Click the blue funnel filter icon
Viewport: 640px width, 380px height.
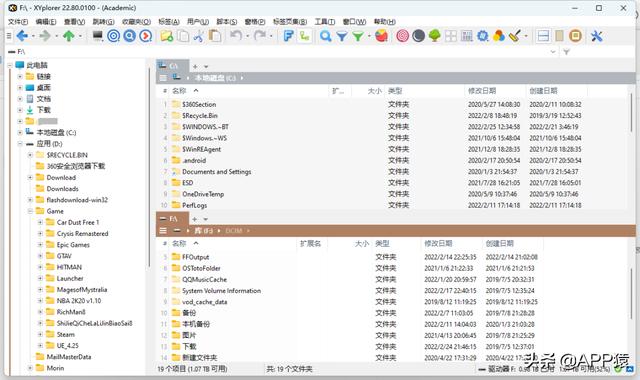point(342,36)
